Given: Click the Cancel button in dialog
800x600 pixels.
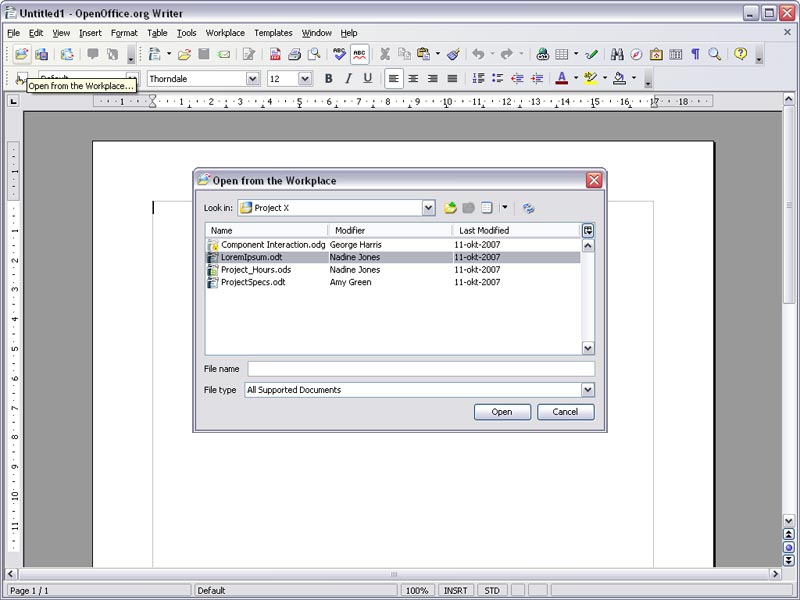Looking at the screenshot, I should pos(565,412).
